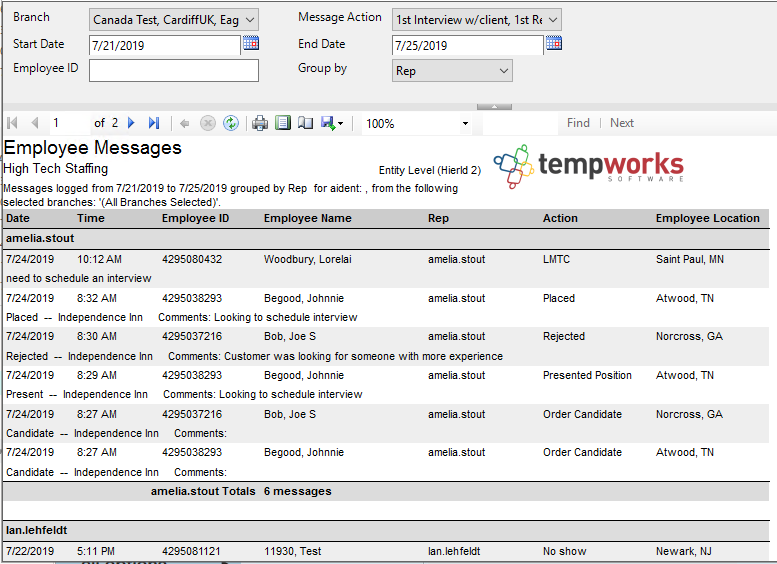The height and width of the screenshot is (564, 777).
Task: Click the Employee Name column header
Action: coord(308,219)
